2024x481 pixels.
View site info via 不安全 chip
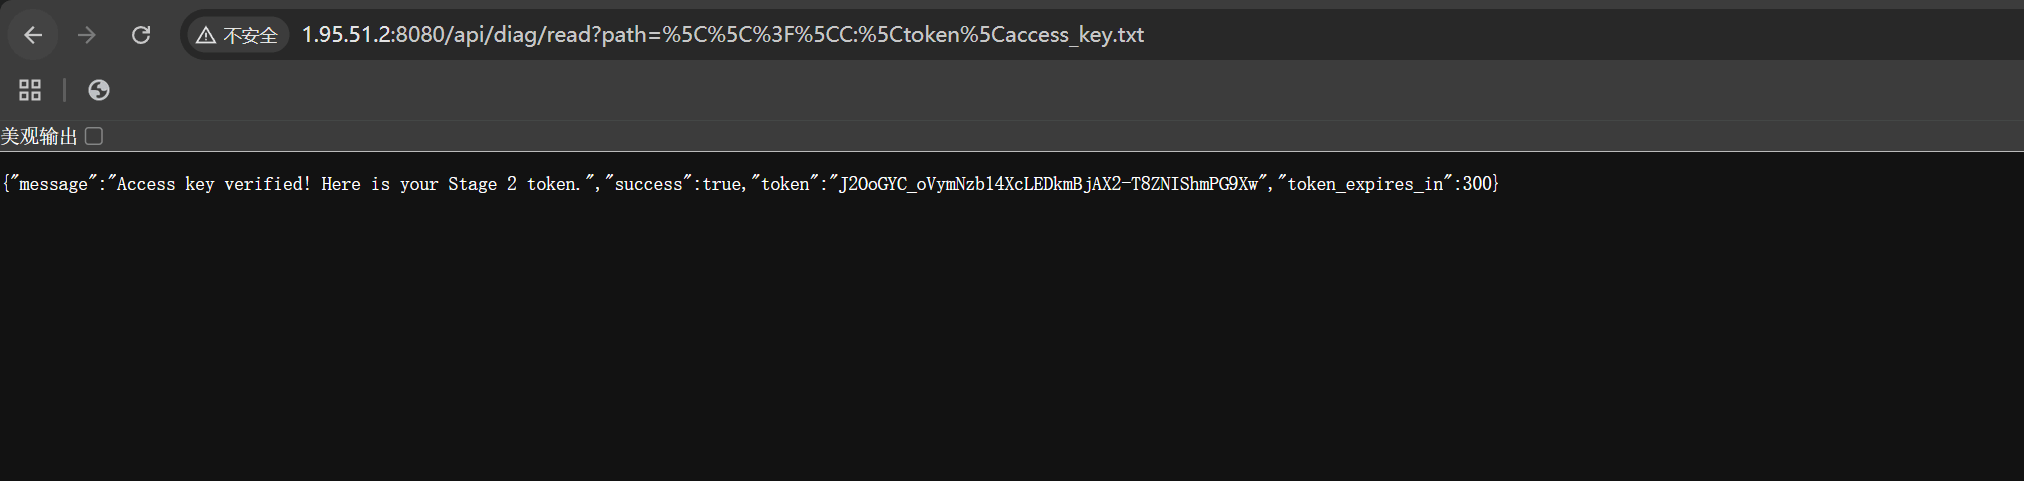click(x=250, y=36)
